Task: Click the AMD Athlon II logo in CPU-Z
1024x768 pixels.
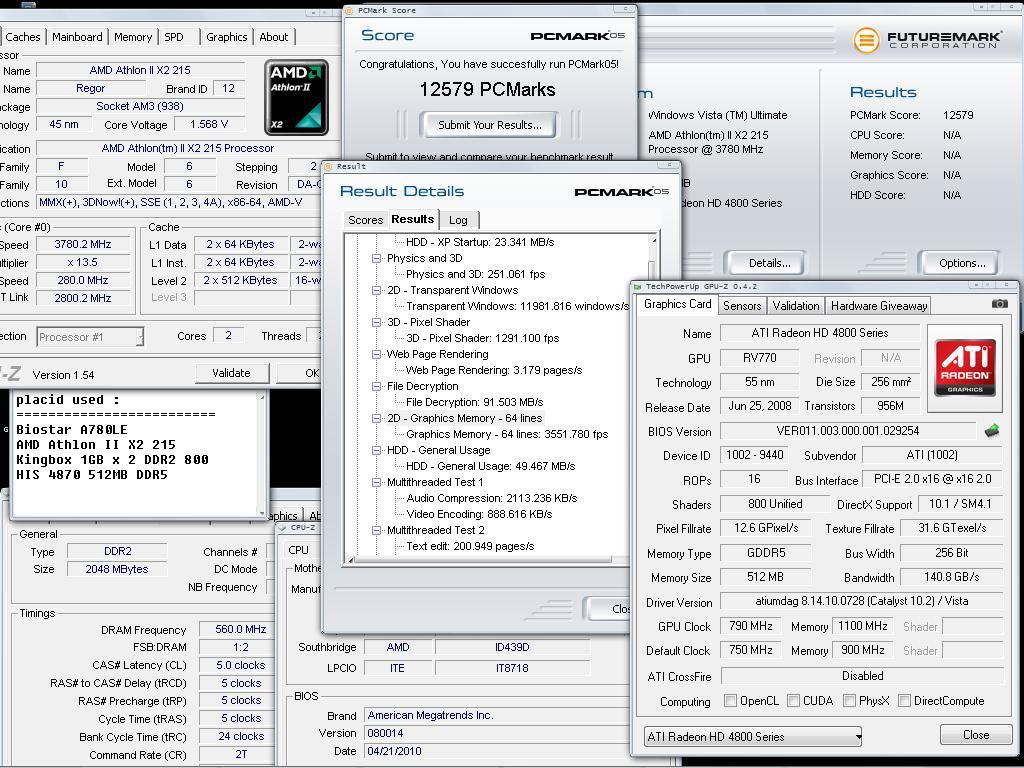Action: click(296, 97)
